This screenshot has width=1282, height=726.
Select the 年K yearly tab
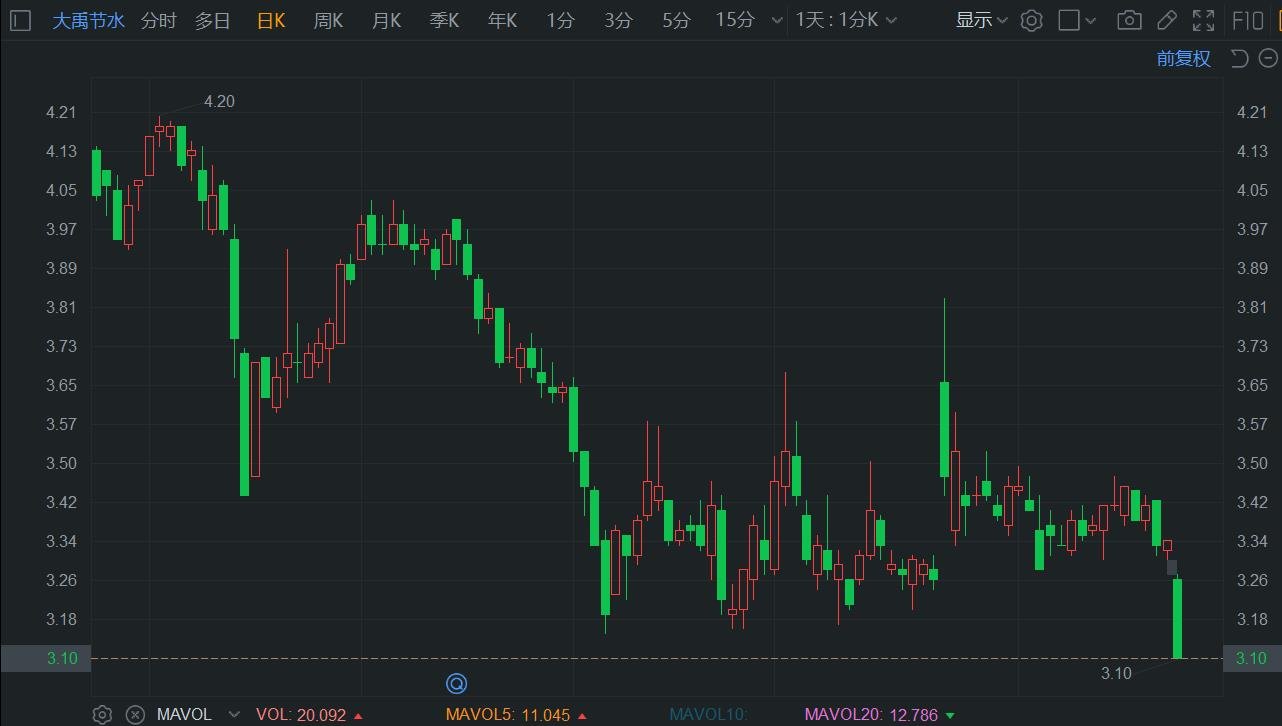[502, 20]
